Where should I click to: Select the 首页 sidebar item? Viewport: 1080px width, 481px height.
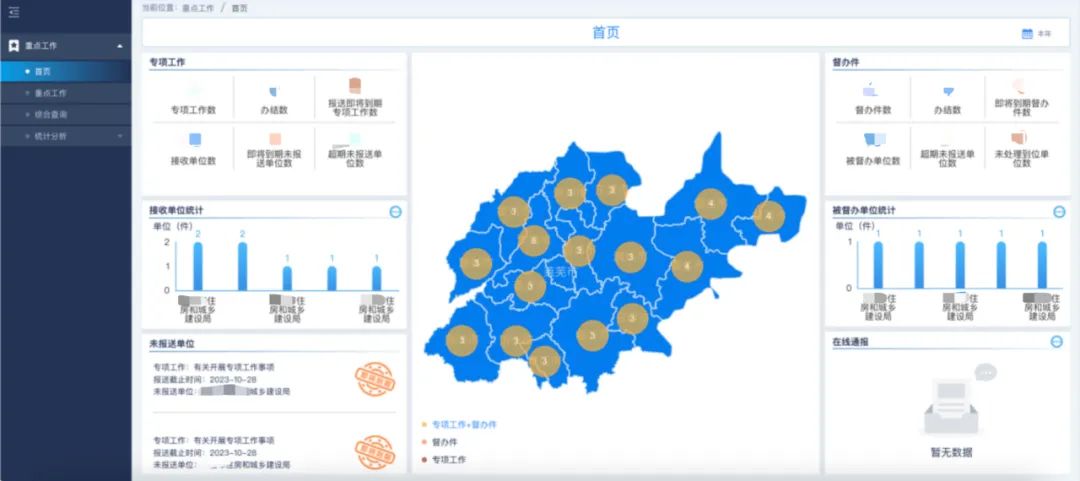pyautogui.click(x=42, y=71)
